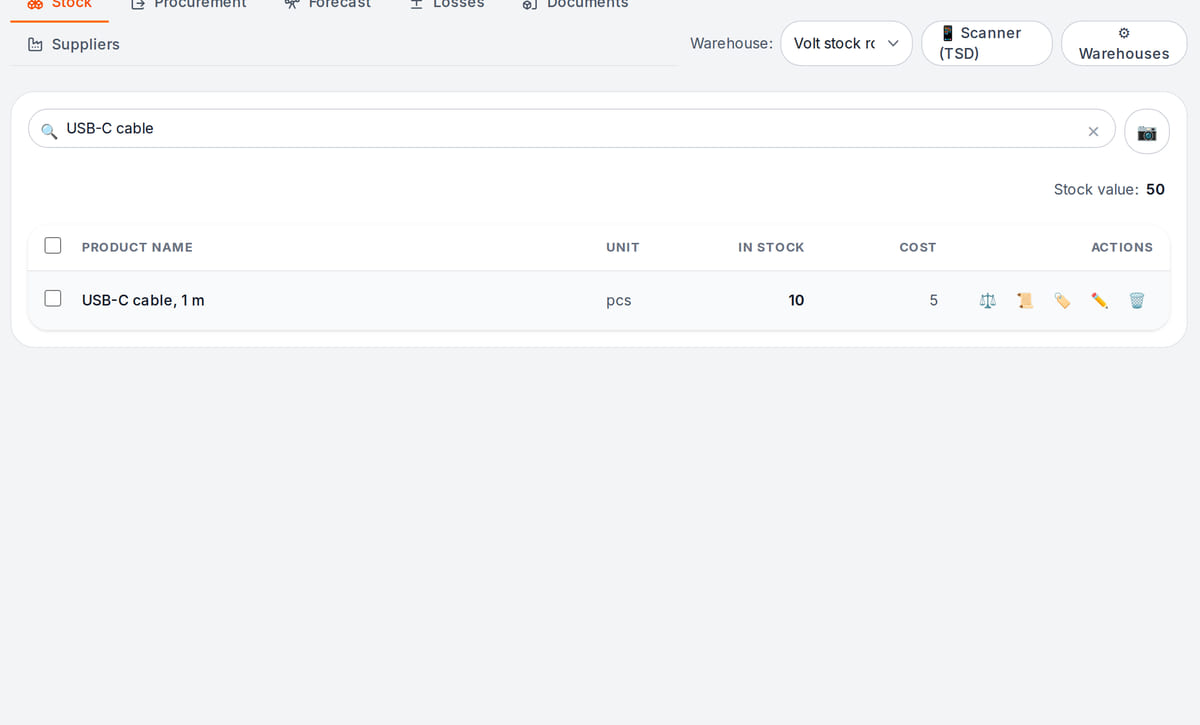This screenshot has height=725, width=1200.
Task: Open the Losses tab
Action: [x=447, y=4]
